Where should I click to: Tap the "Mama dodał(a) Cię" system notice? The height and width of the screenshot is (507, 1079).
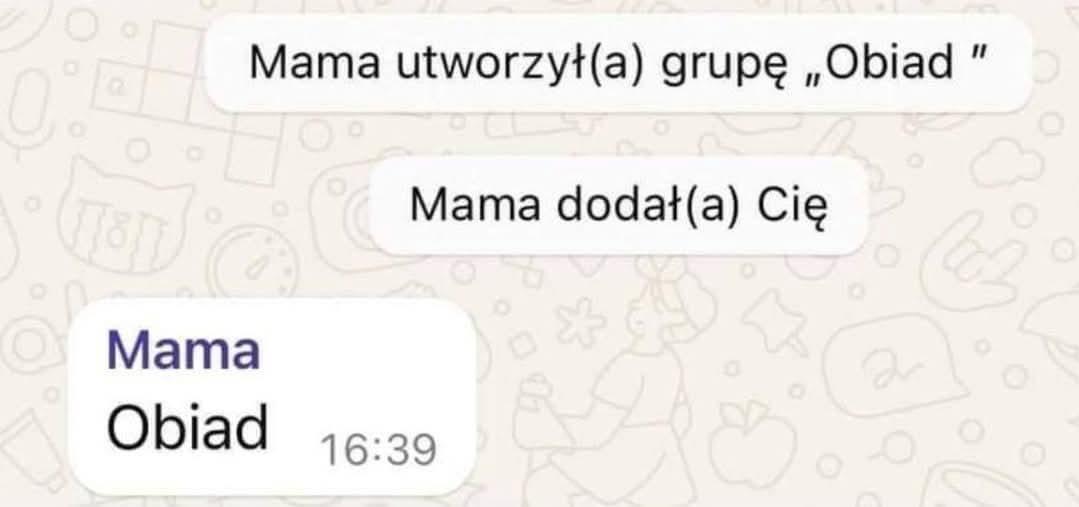618,206
